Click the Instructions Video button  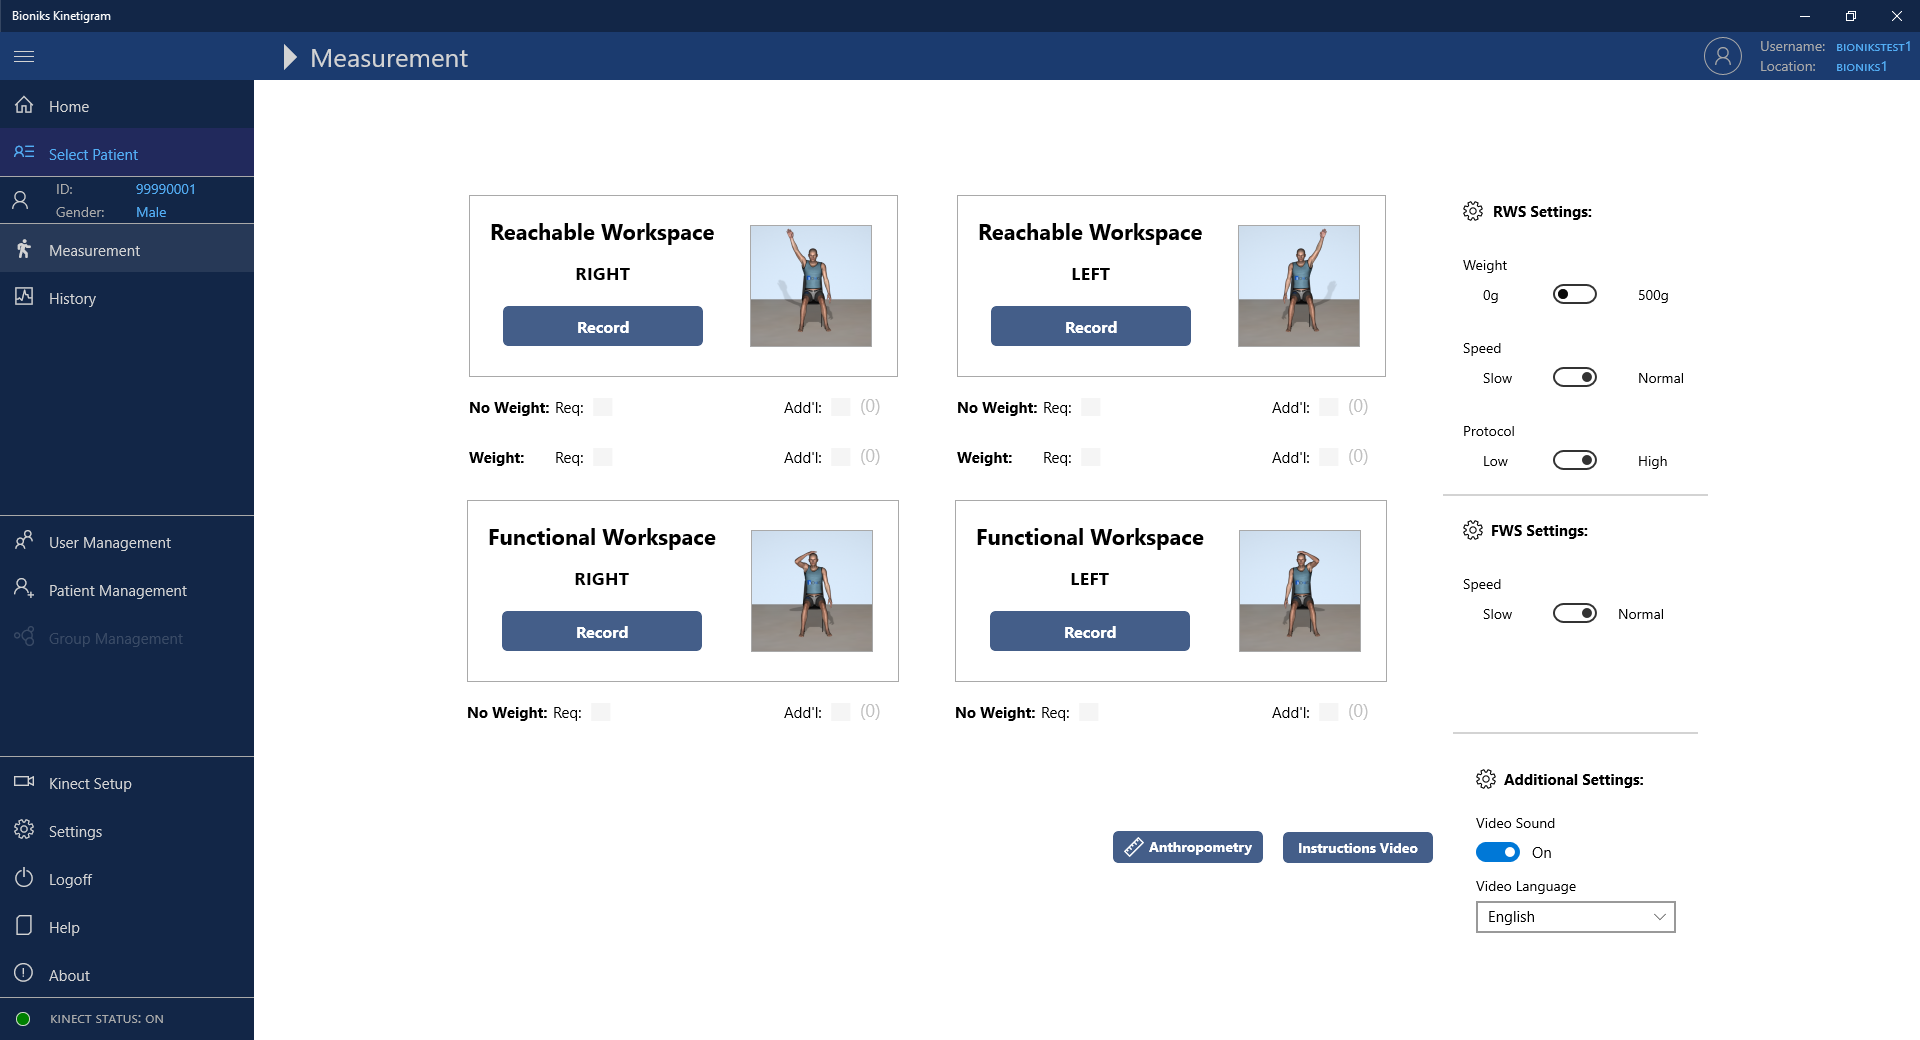[1357, 848]
